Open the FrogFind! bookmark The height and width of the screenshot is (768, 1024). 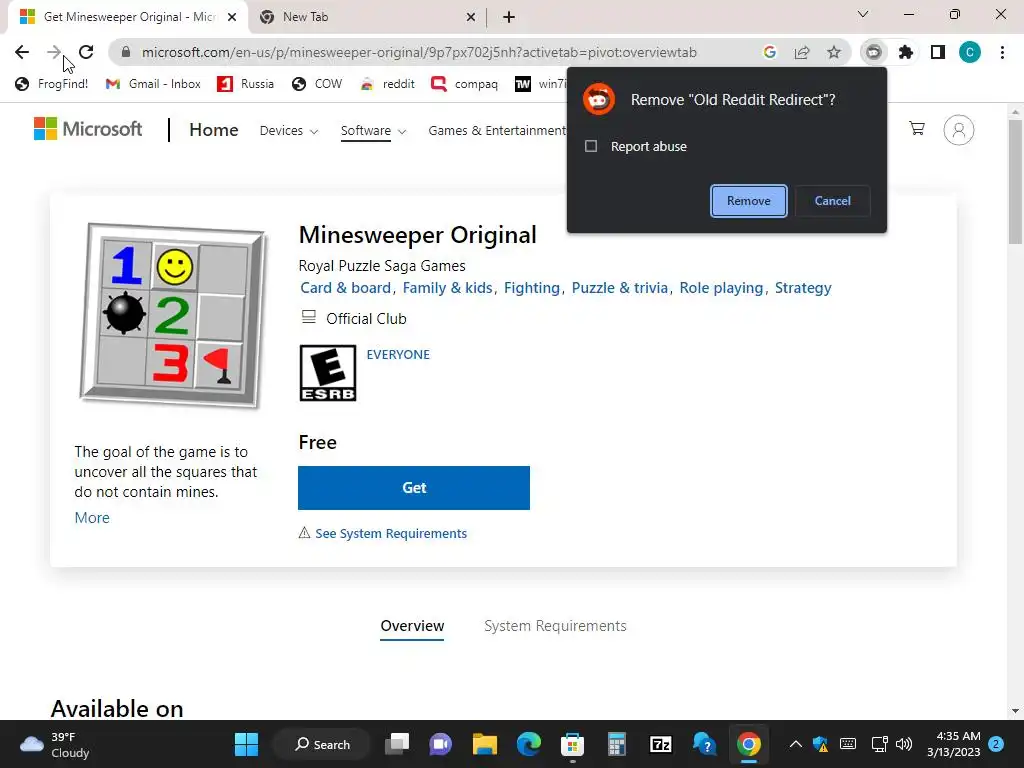tap(52, 84)
